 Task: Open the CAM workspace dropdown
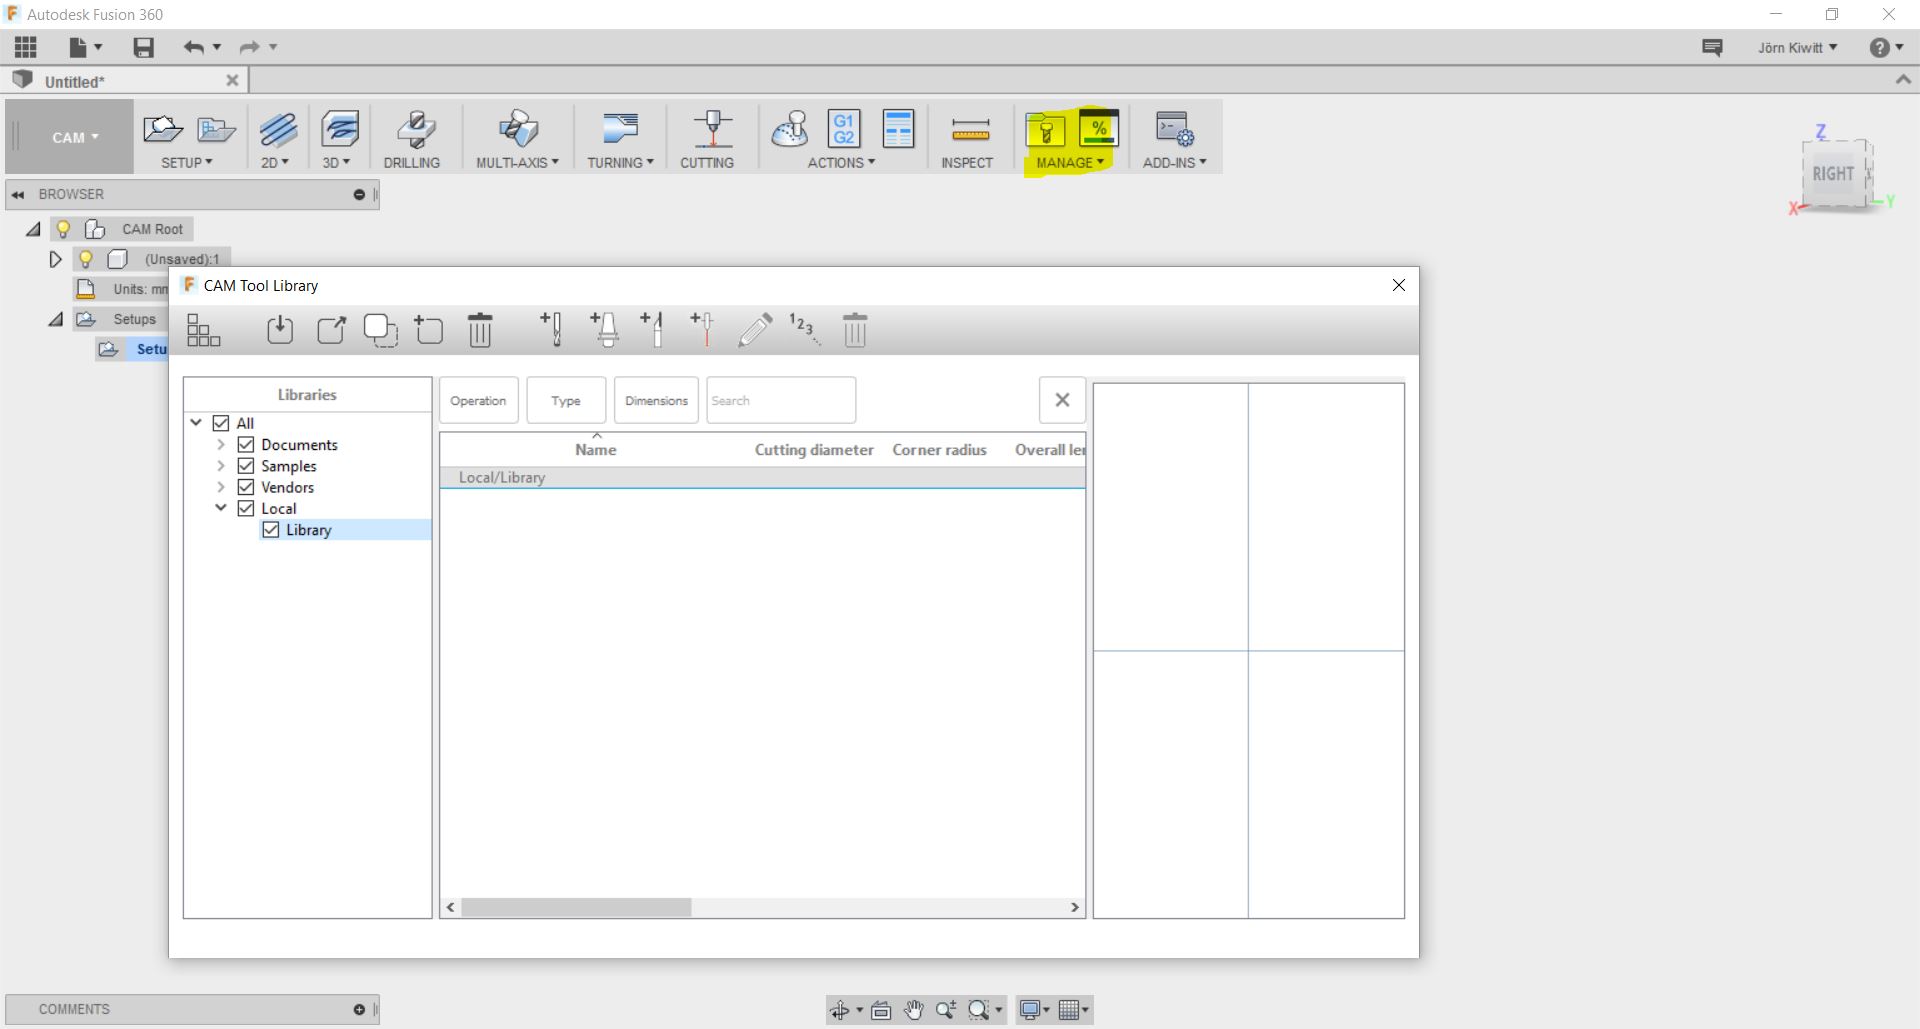pos(76,138)
